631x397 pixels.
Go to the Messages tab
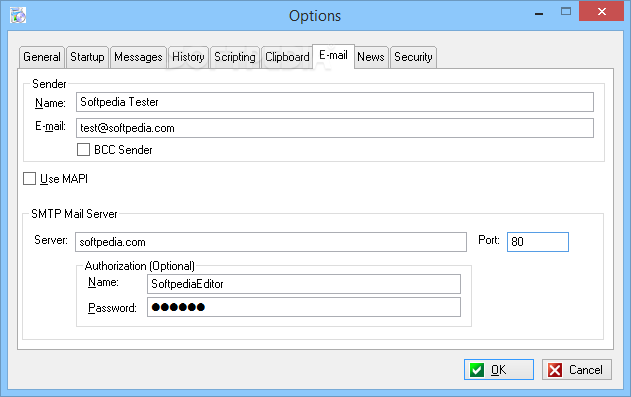click(138, 57)
